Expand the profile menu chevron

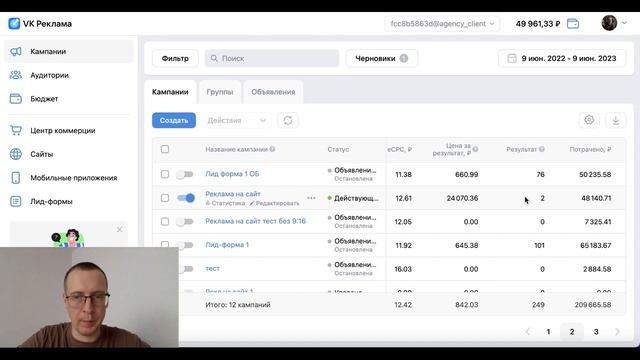tap(624, 23)
